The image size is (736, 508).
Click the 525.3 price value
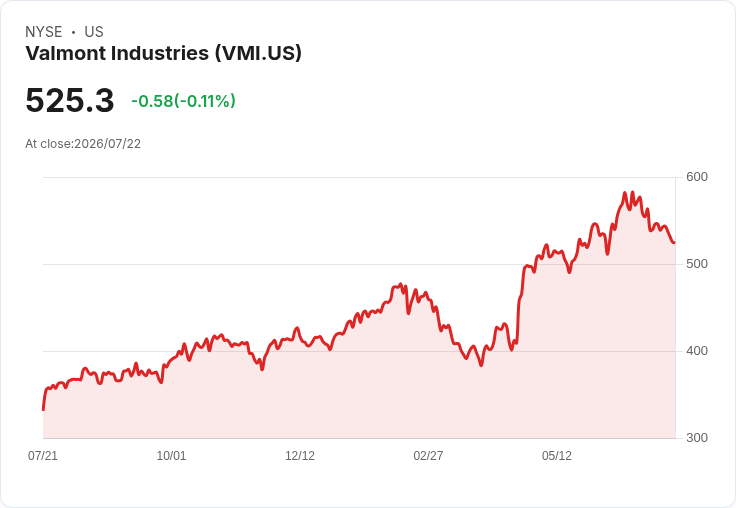(x=69, y=100)
